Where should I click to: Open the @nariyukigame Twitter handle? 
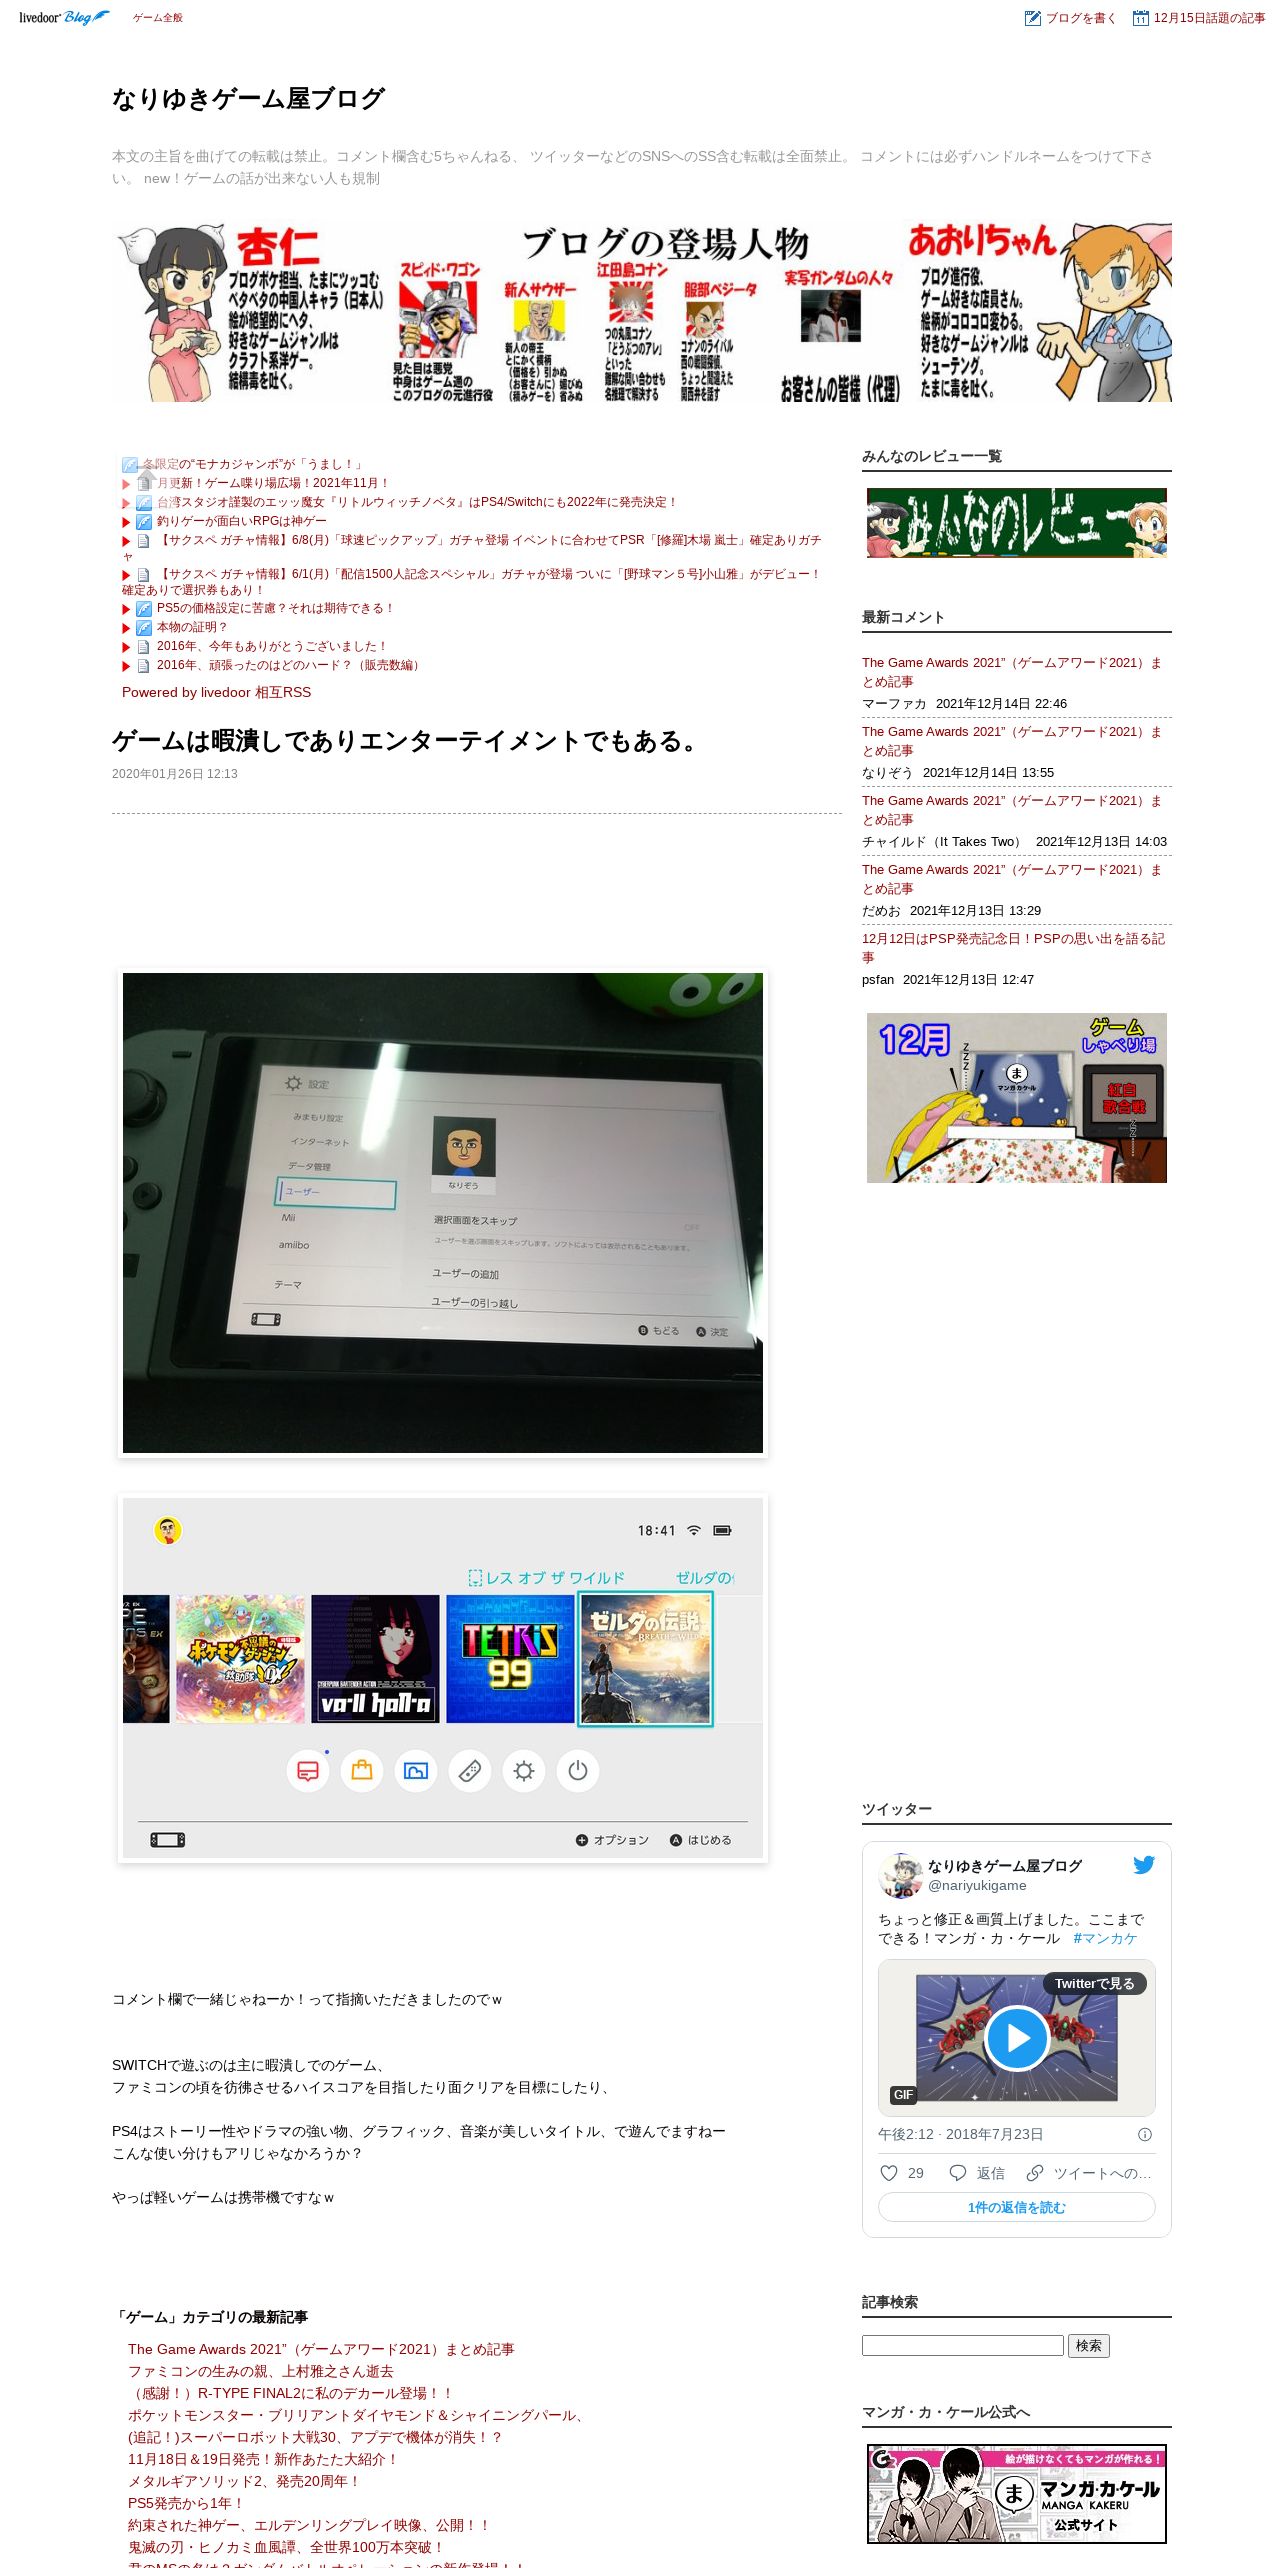[x=977, y=1885]
